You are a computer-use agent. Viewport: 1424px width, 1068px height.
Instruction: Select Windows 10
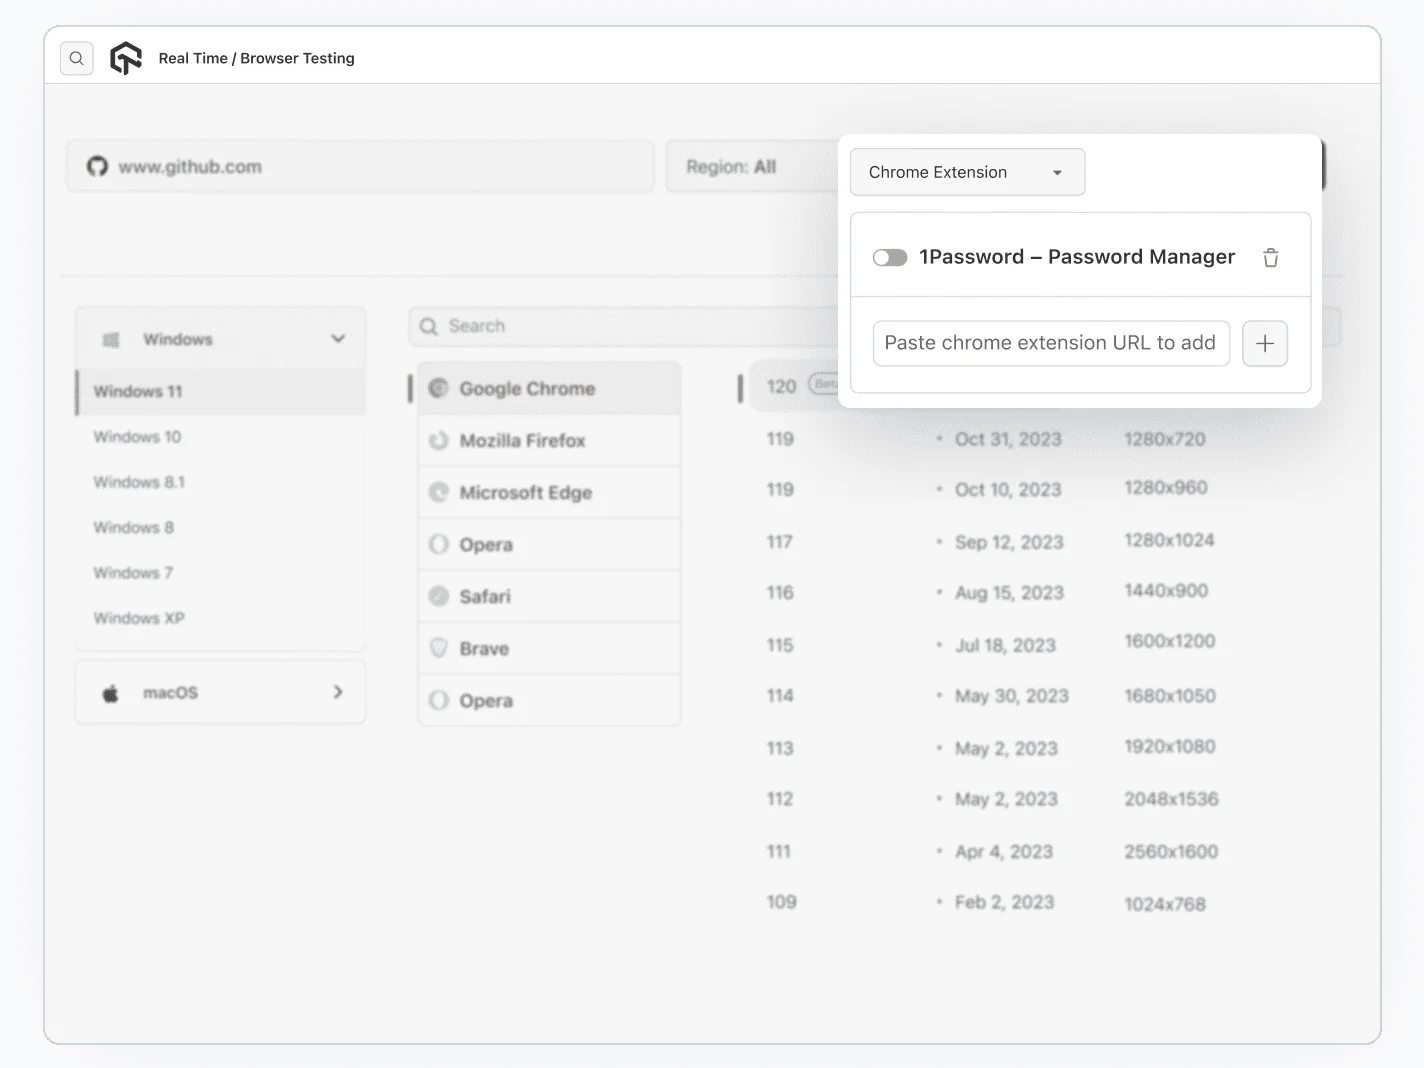pos(137,437)
